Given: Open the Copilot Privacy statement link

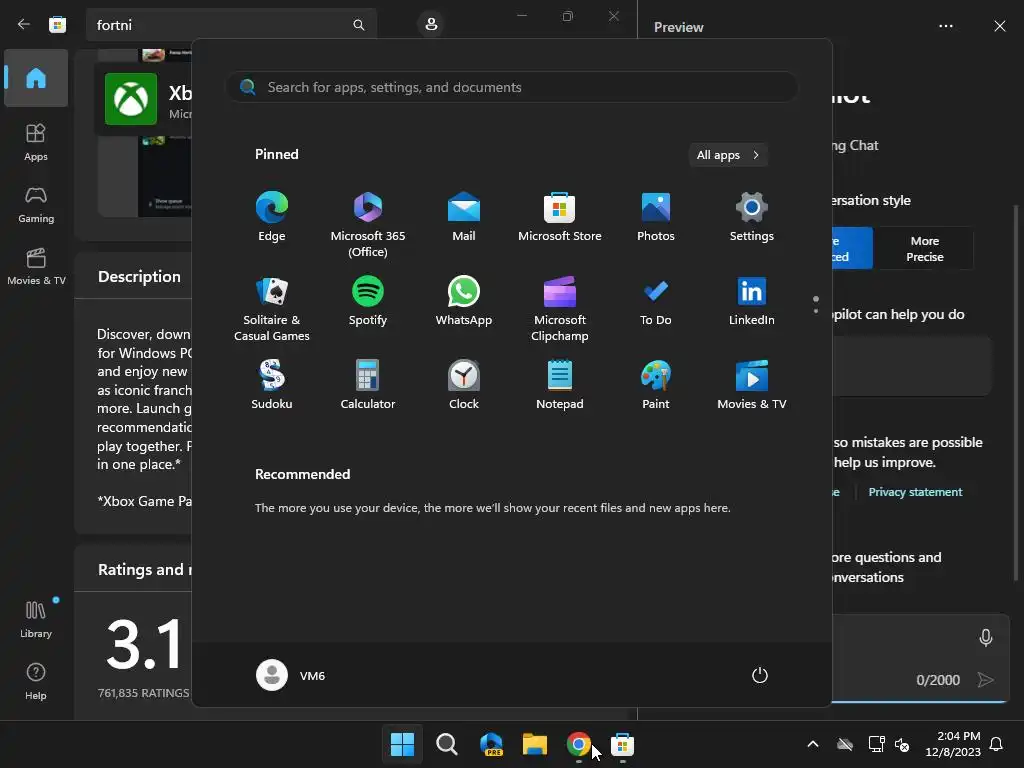Looking at the screenshot, I should [x=915, y=492].
